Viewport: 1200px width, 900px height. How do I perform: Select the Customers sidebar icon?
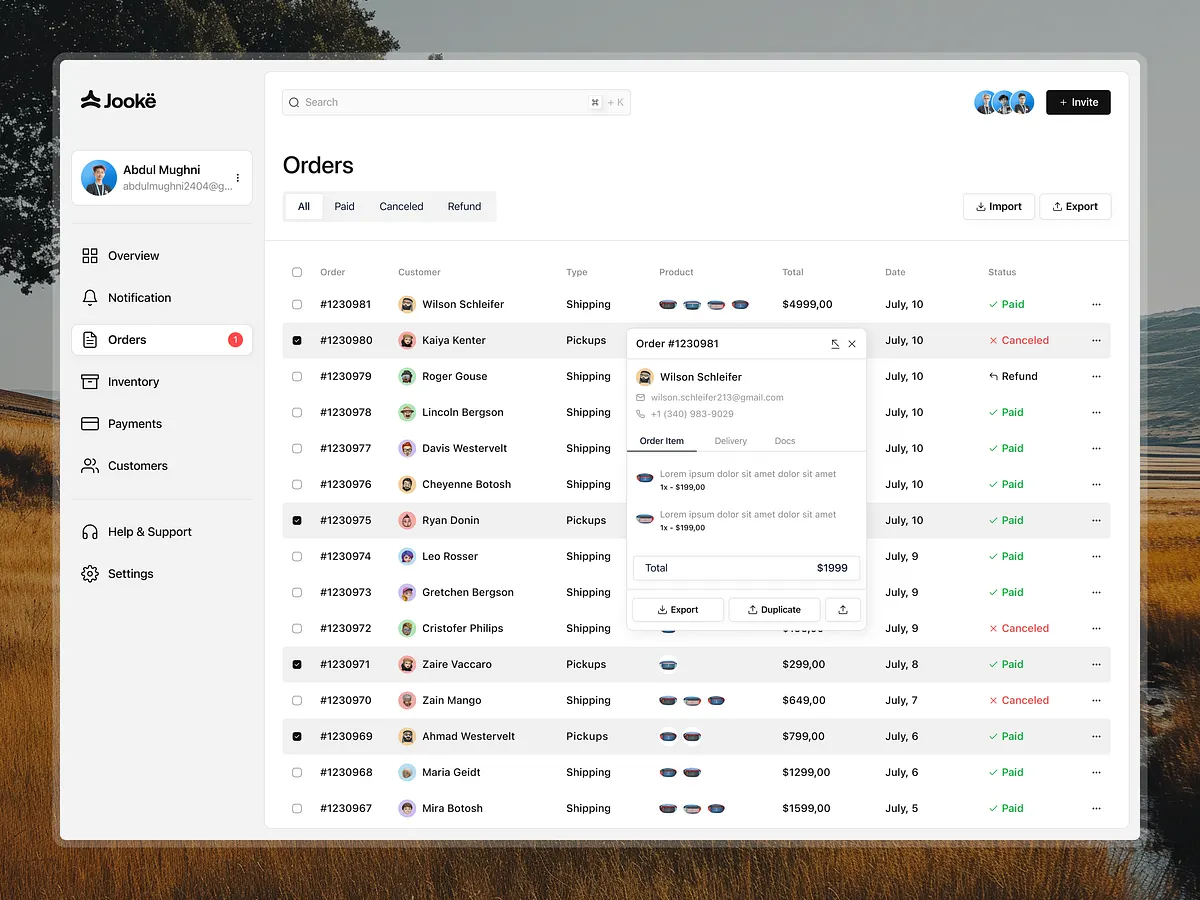click(89, 465)
